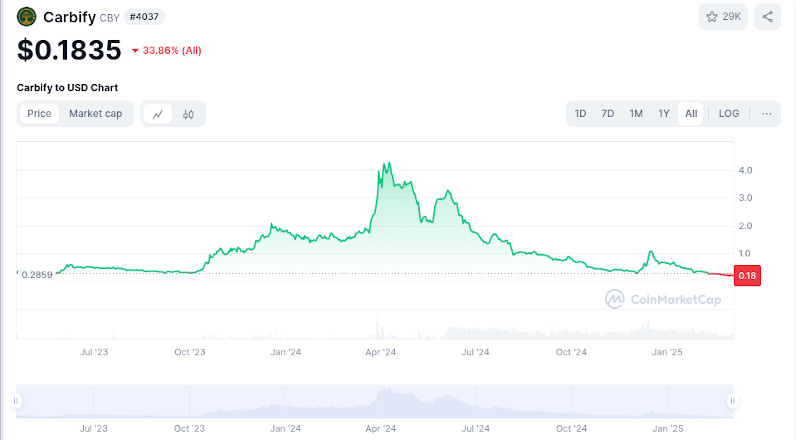Open the share icon button

[x=767, y=17]
